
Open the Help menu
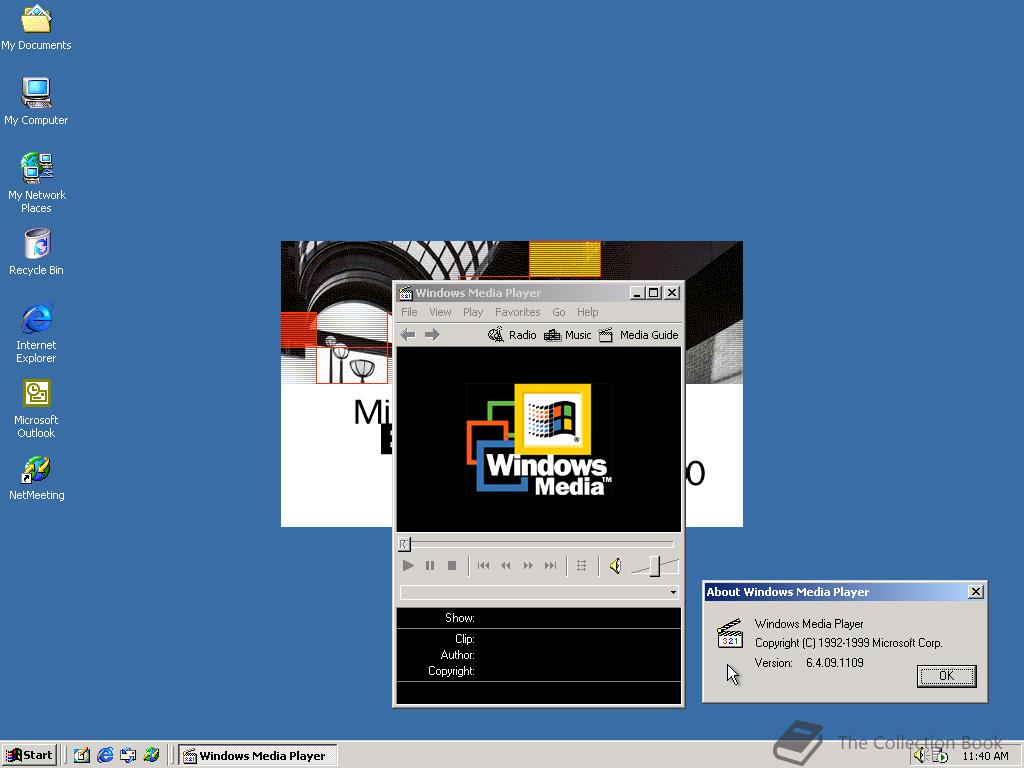[x=587, y=312]
